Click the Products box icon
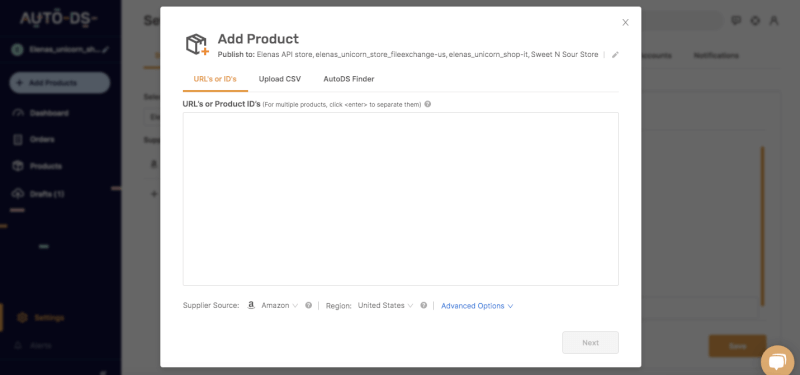The image size is (800, 375). click(x=18, y=166)
